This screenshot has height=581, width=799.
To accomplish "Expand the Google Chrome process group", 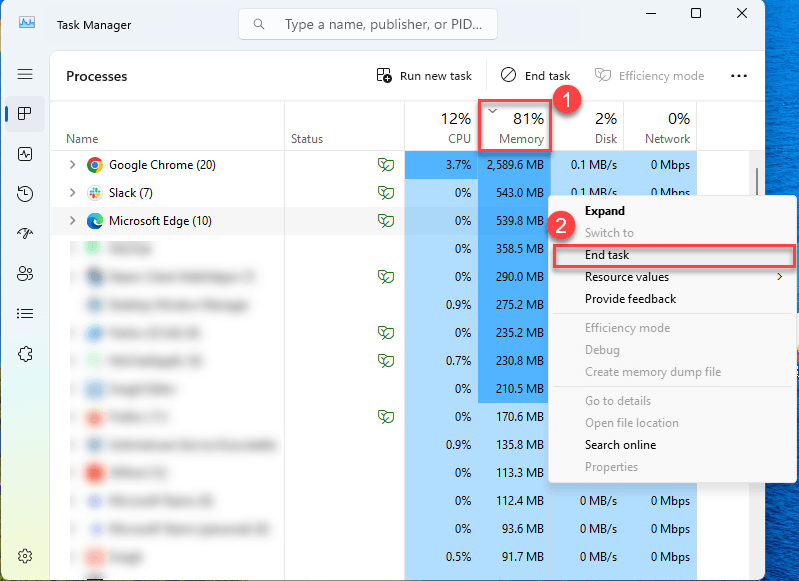I will pos(72,165).
